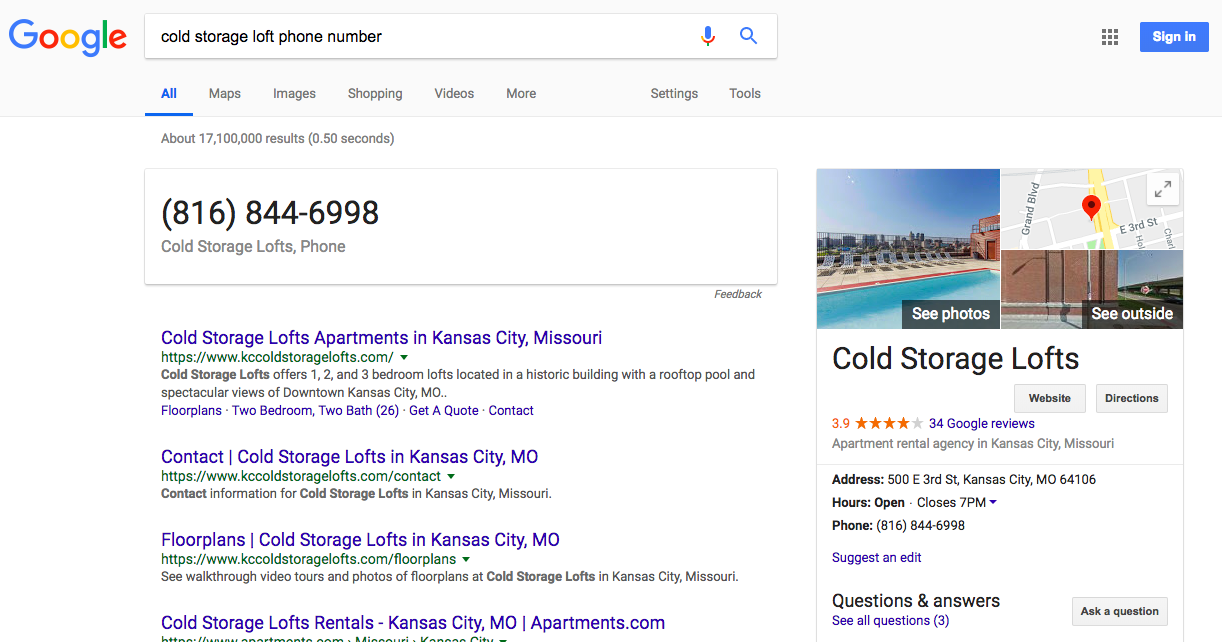Open Contact | Cold Storage Lofts result

click(x=349, y=457)
